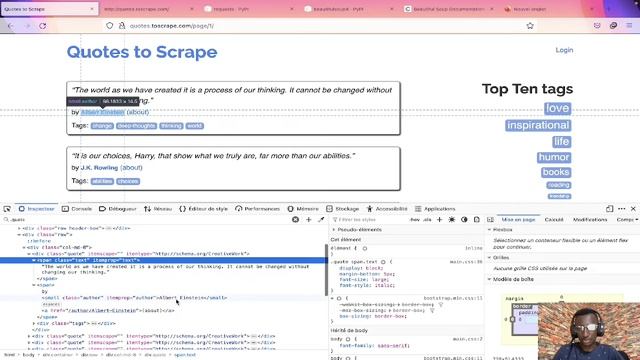
Task: Switch to Beautiful Soup Documentation tab
Action: 448,9
